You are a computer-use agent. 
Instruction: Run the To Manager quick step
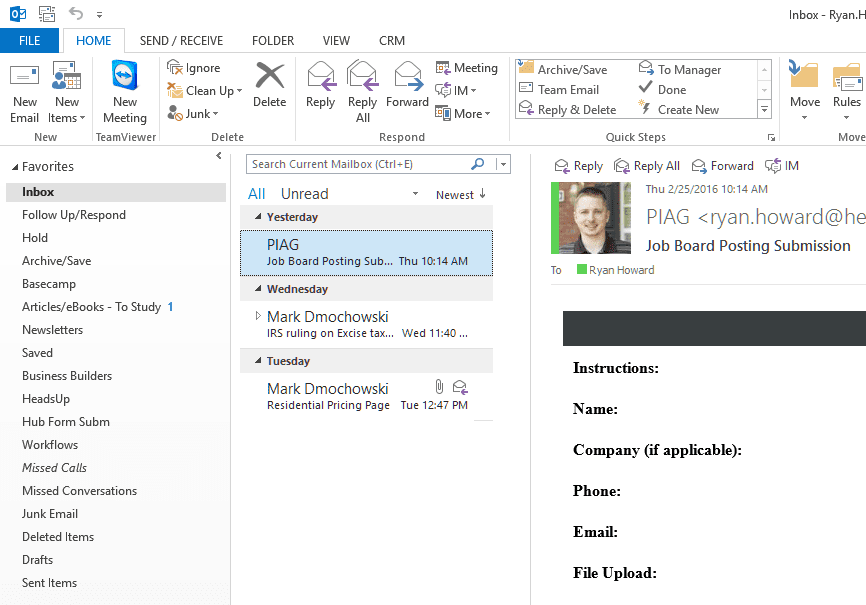tap(680, 70)
